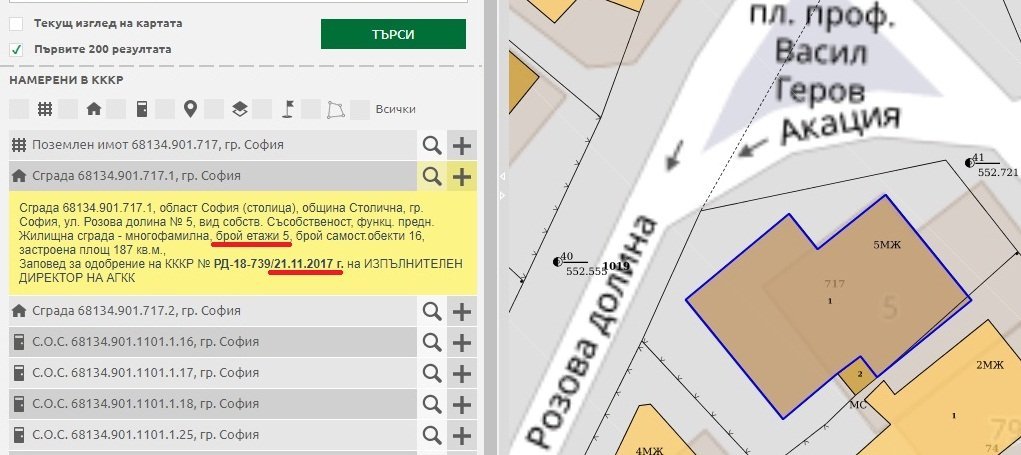Click the polygon boundary filter icon
The width and height of the screenshot is (1021, 455).
point(337,109)
